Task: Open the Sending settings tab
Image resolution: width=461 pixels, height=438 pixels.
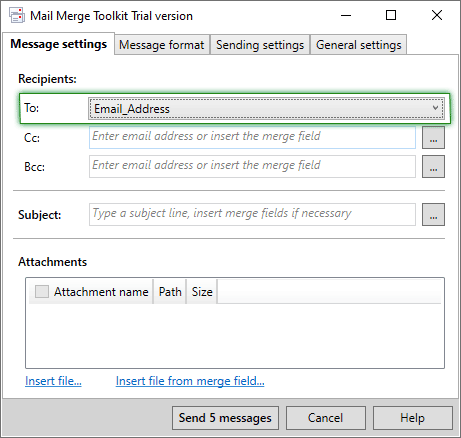Action: pyautogui.click(x=260, y=45)
